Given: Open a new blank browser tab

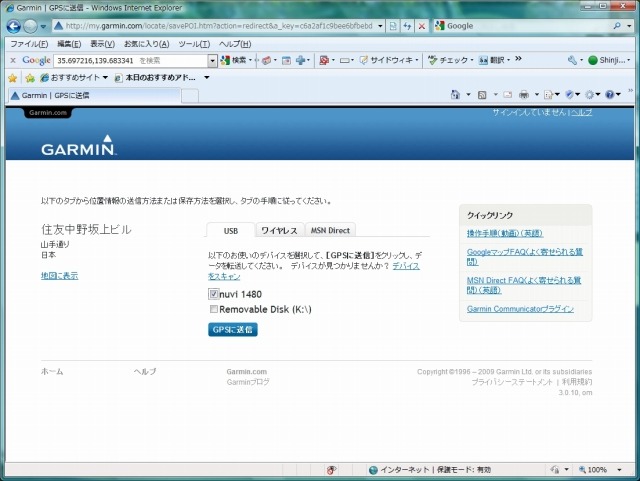Looking at the screenshot, I should point(190,96).
